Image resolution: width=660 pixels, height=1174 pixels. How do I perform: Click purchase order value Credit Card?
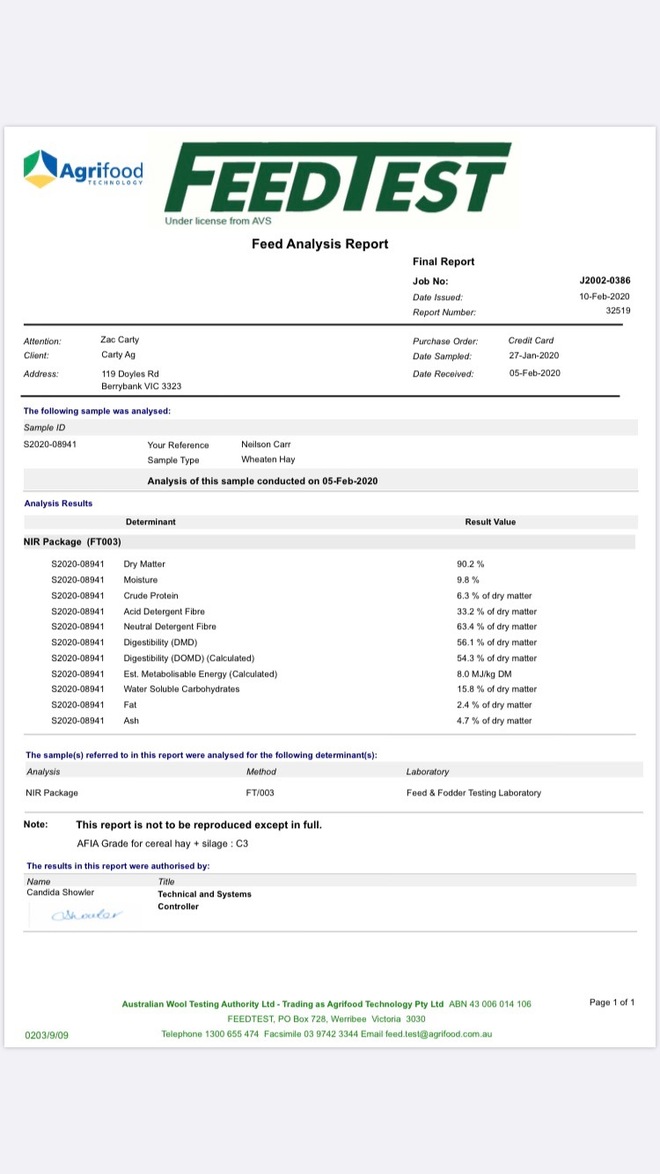click(x=530, y=341)
